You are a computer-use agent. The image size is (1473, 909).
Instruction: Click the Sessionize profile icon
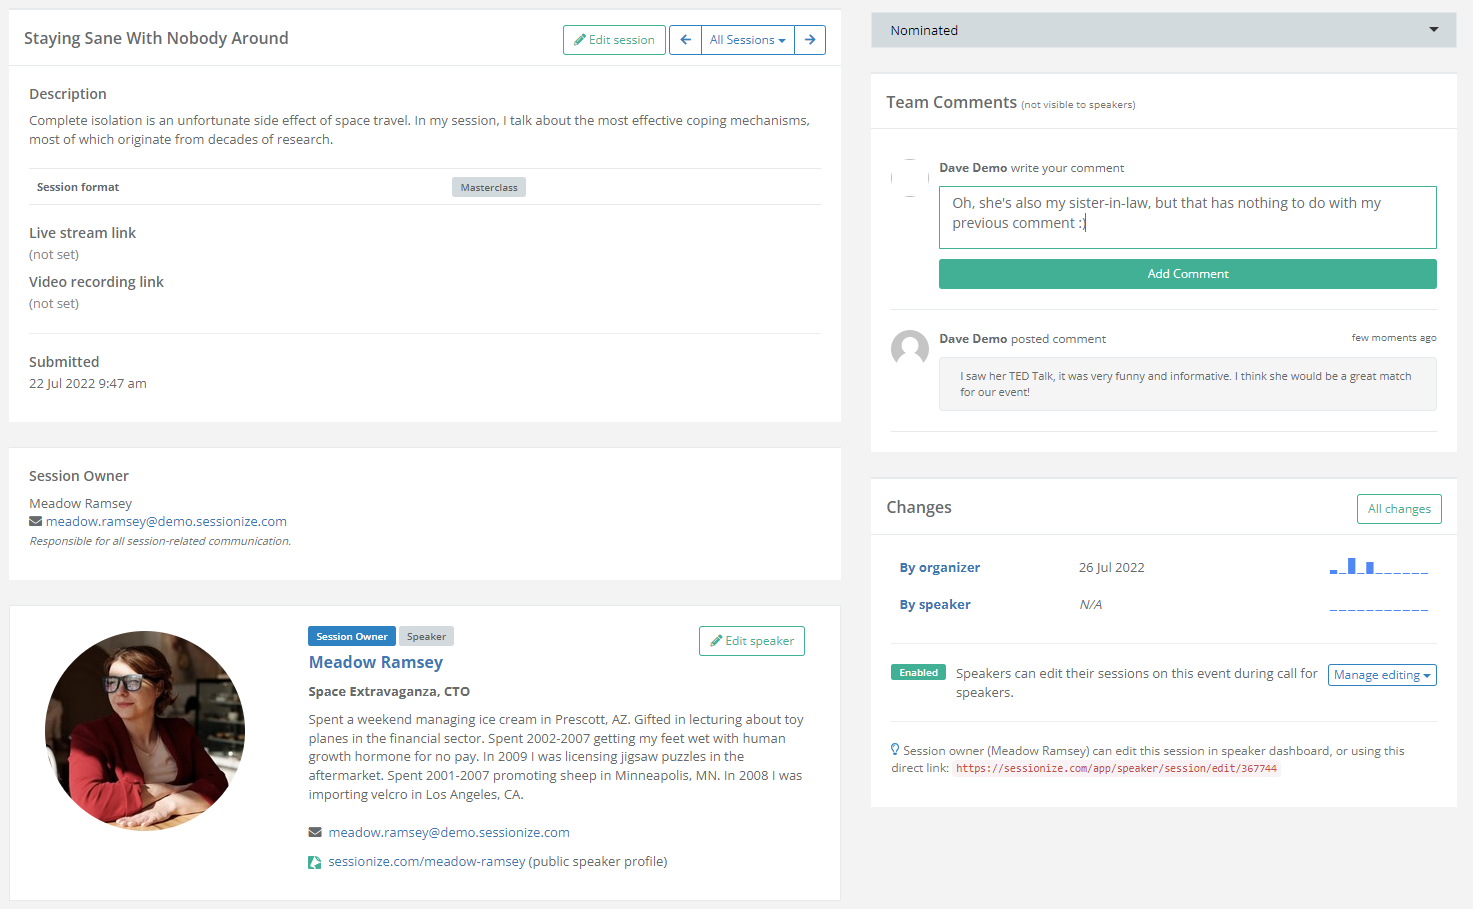coord(315,862)
